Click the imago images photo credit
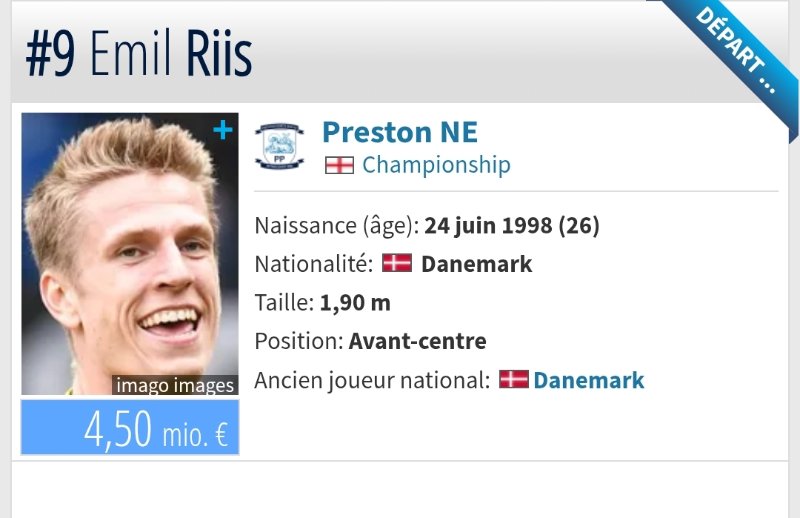 [174, 385]
